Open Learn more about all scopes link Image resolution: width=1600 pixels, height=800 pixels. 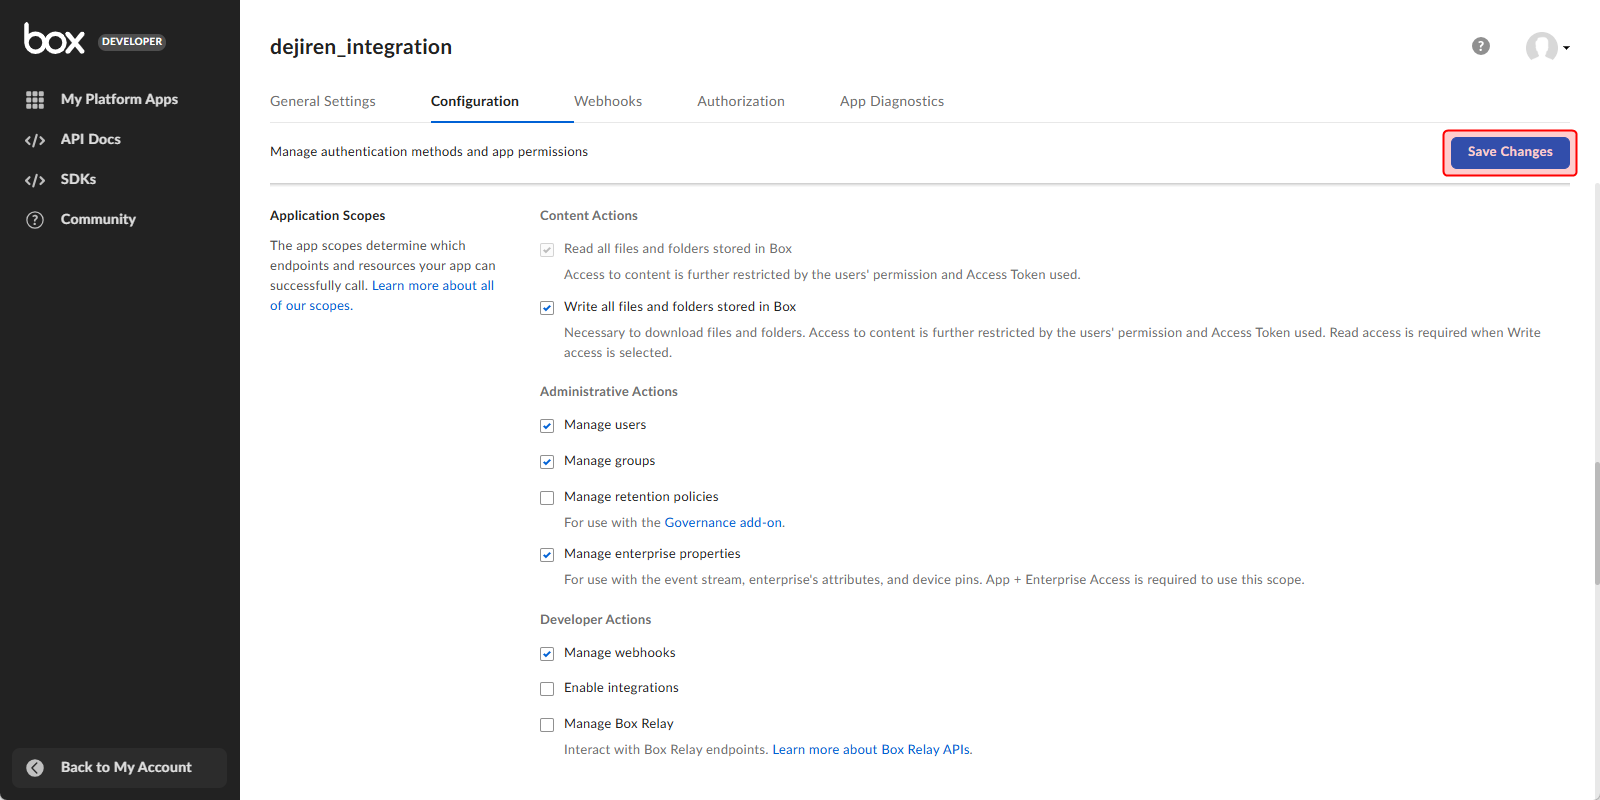coord(433,286)
